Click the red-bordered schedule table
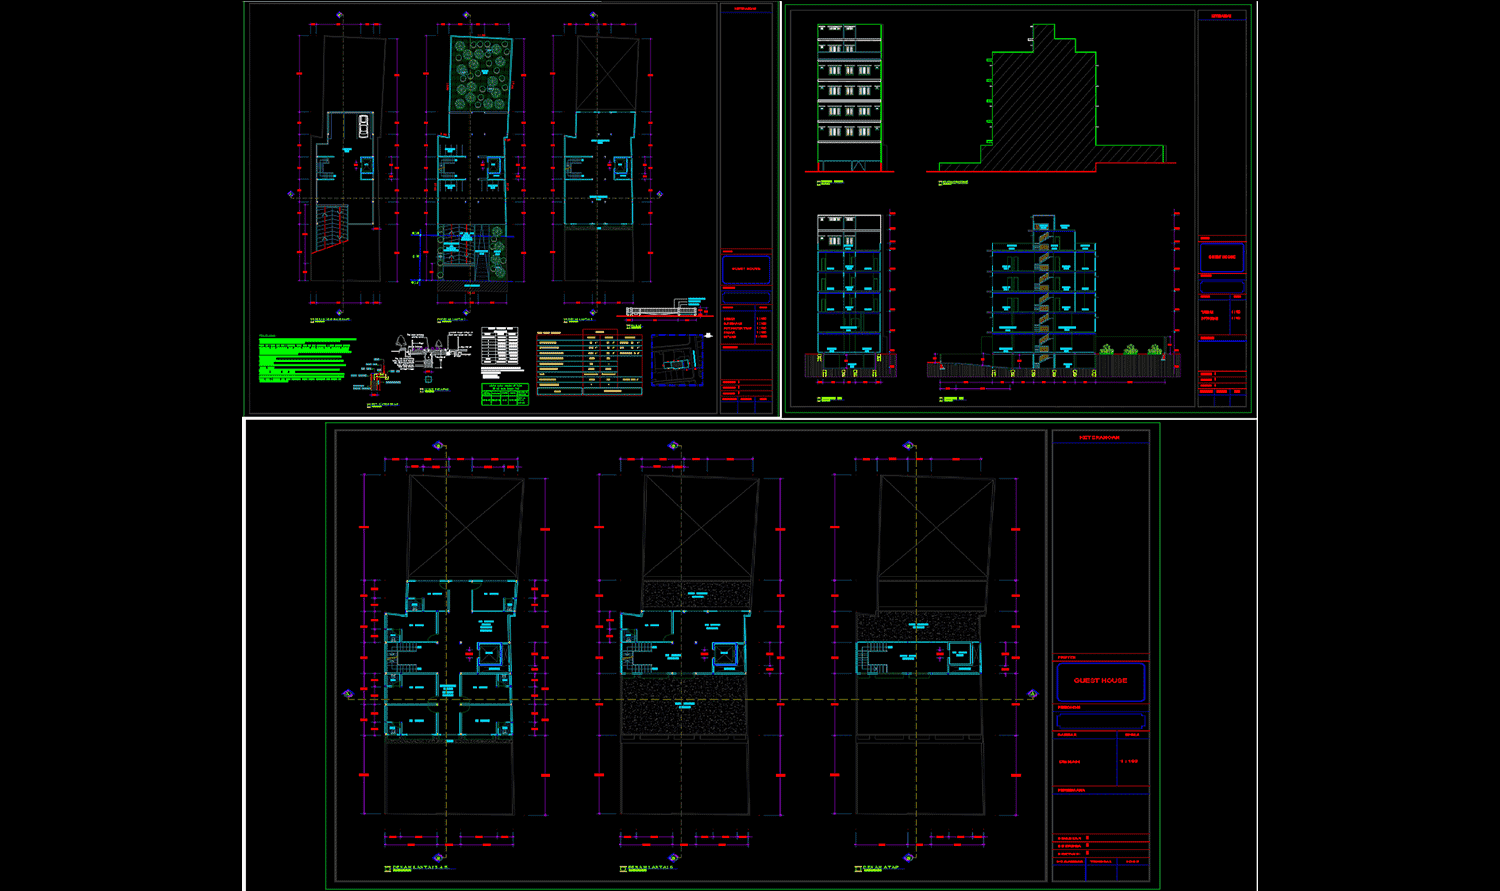The image size is (1500, 891). [590, 362]
